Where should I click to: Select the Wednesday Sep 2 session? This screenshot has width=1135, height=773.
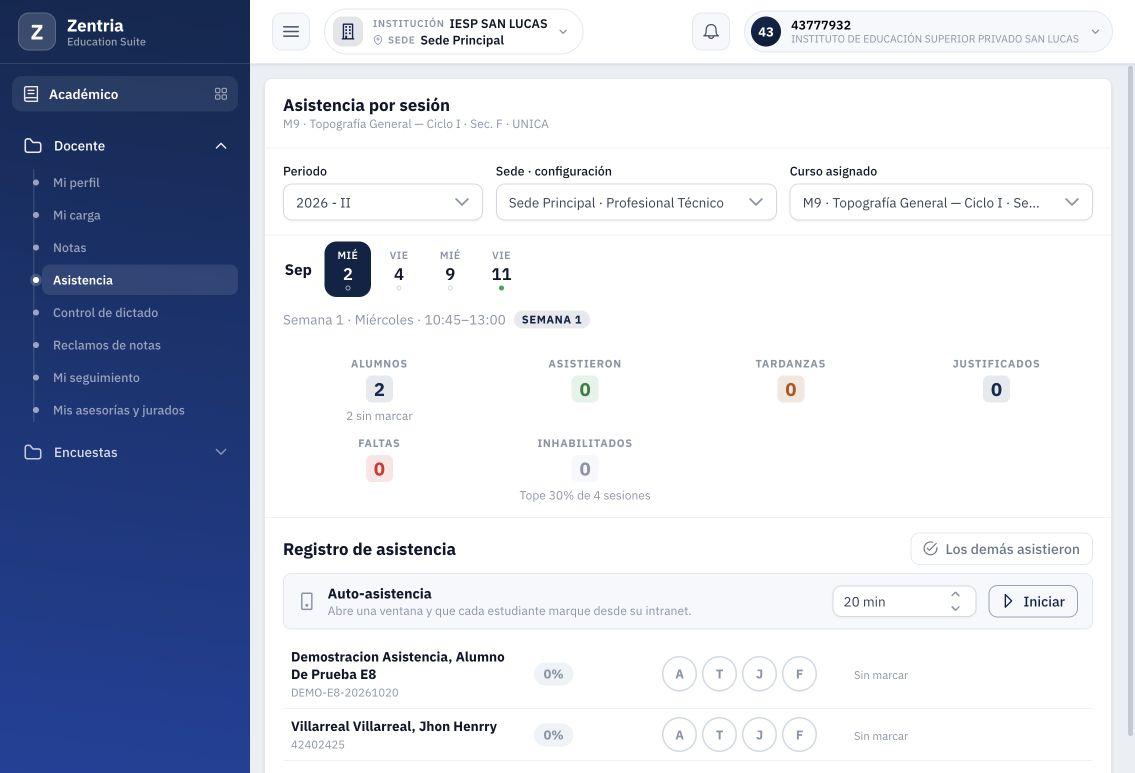[347, 269]
